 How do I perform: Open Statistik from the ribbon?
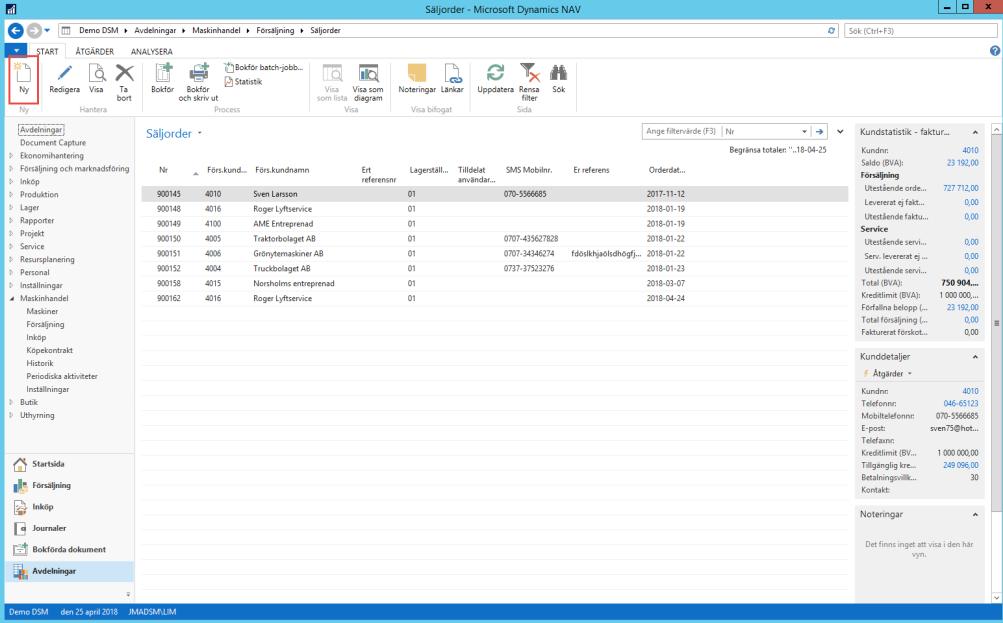[244, 82]
